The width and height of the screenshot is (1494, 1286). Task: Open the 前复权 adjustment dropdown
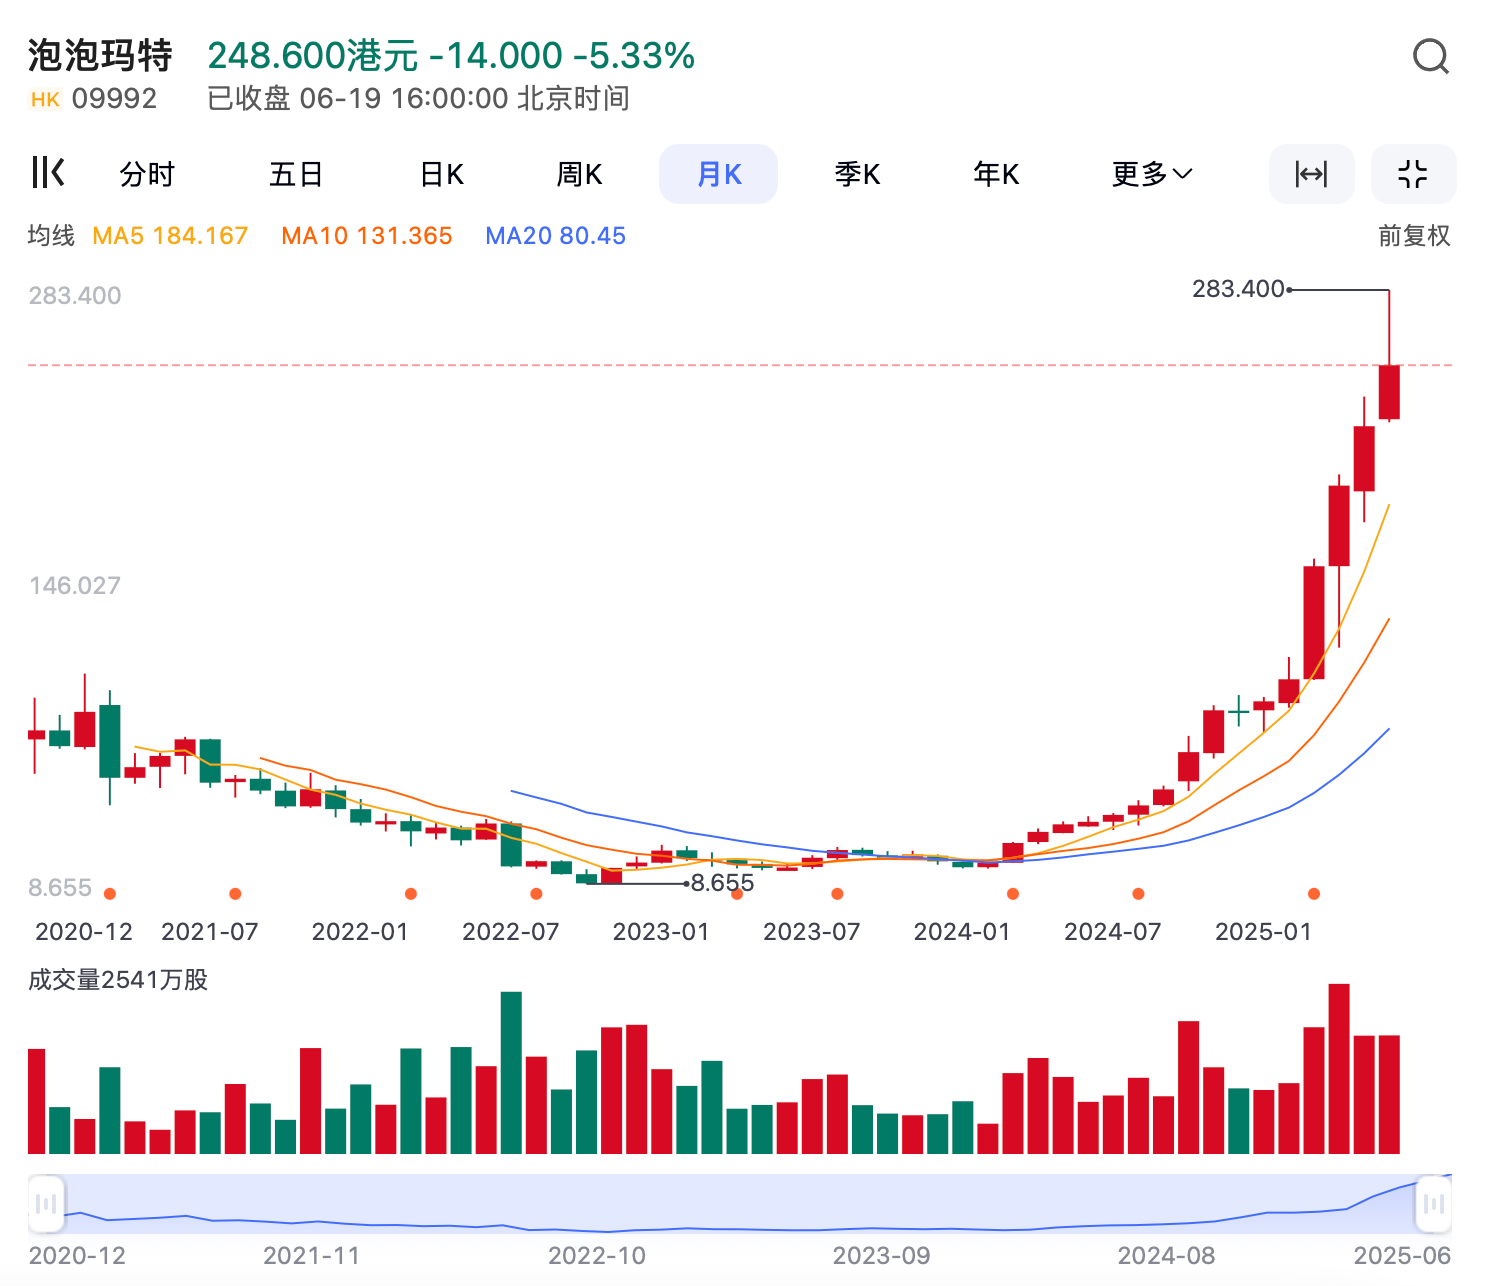1413,235
